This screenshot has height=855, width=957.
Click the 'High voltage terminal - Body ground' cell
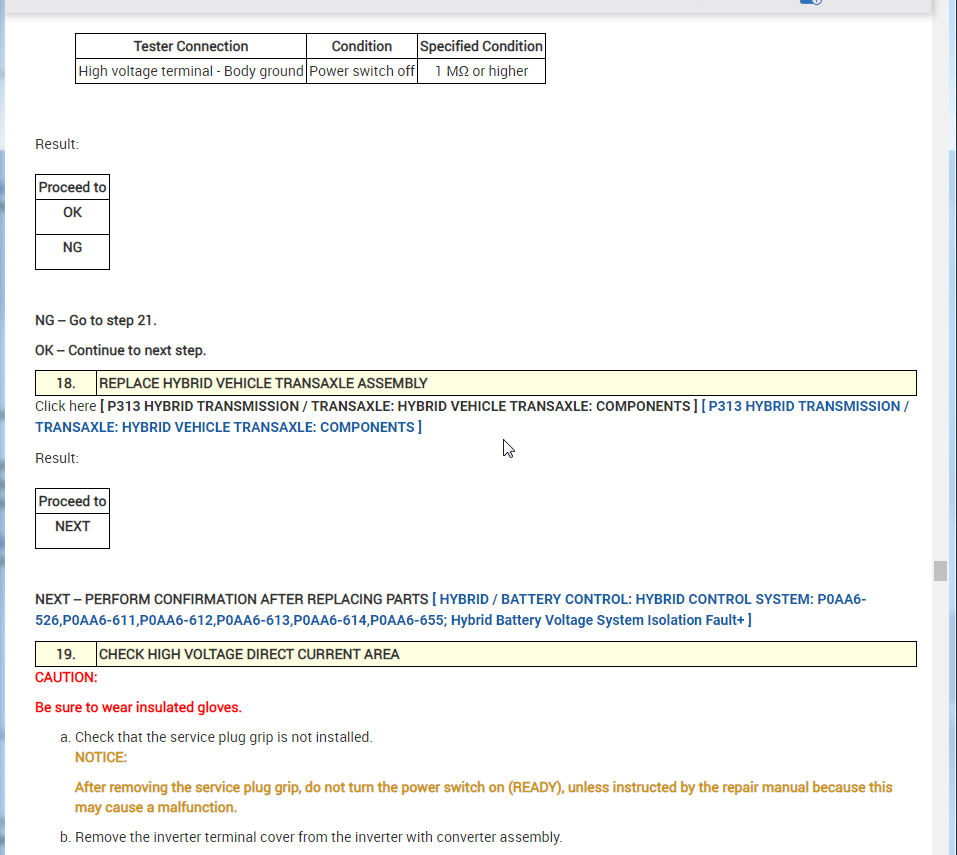tap(190, 71)
